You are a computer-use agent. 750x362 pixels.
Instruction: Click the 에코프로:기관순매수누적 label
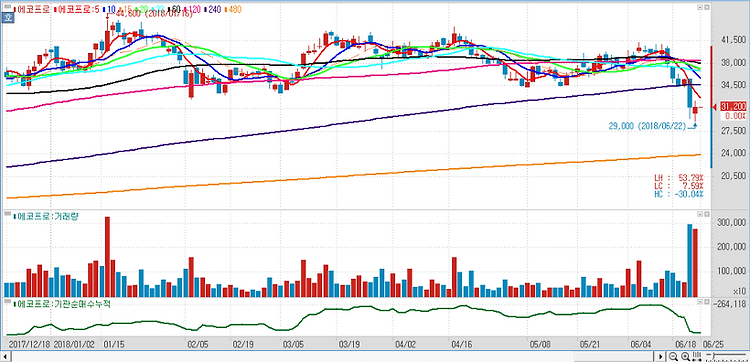point(62,304)
